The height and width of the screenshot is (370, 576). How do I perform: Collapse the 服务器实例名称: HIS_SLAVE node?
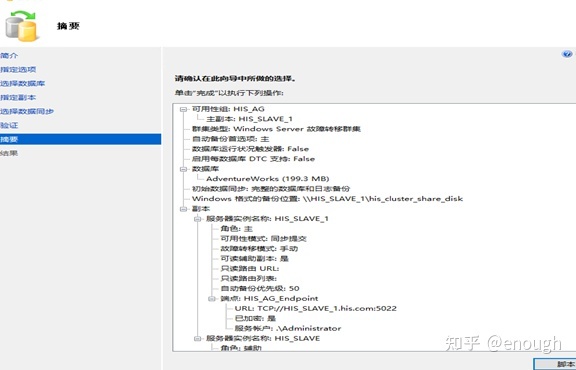pos(197,338)
